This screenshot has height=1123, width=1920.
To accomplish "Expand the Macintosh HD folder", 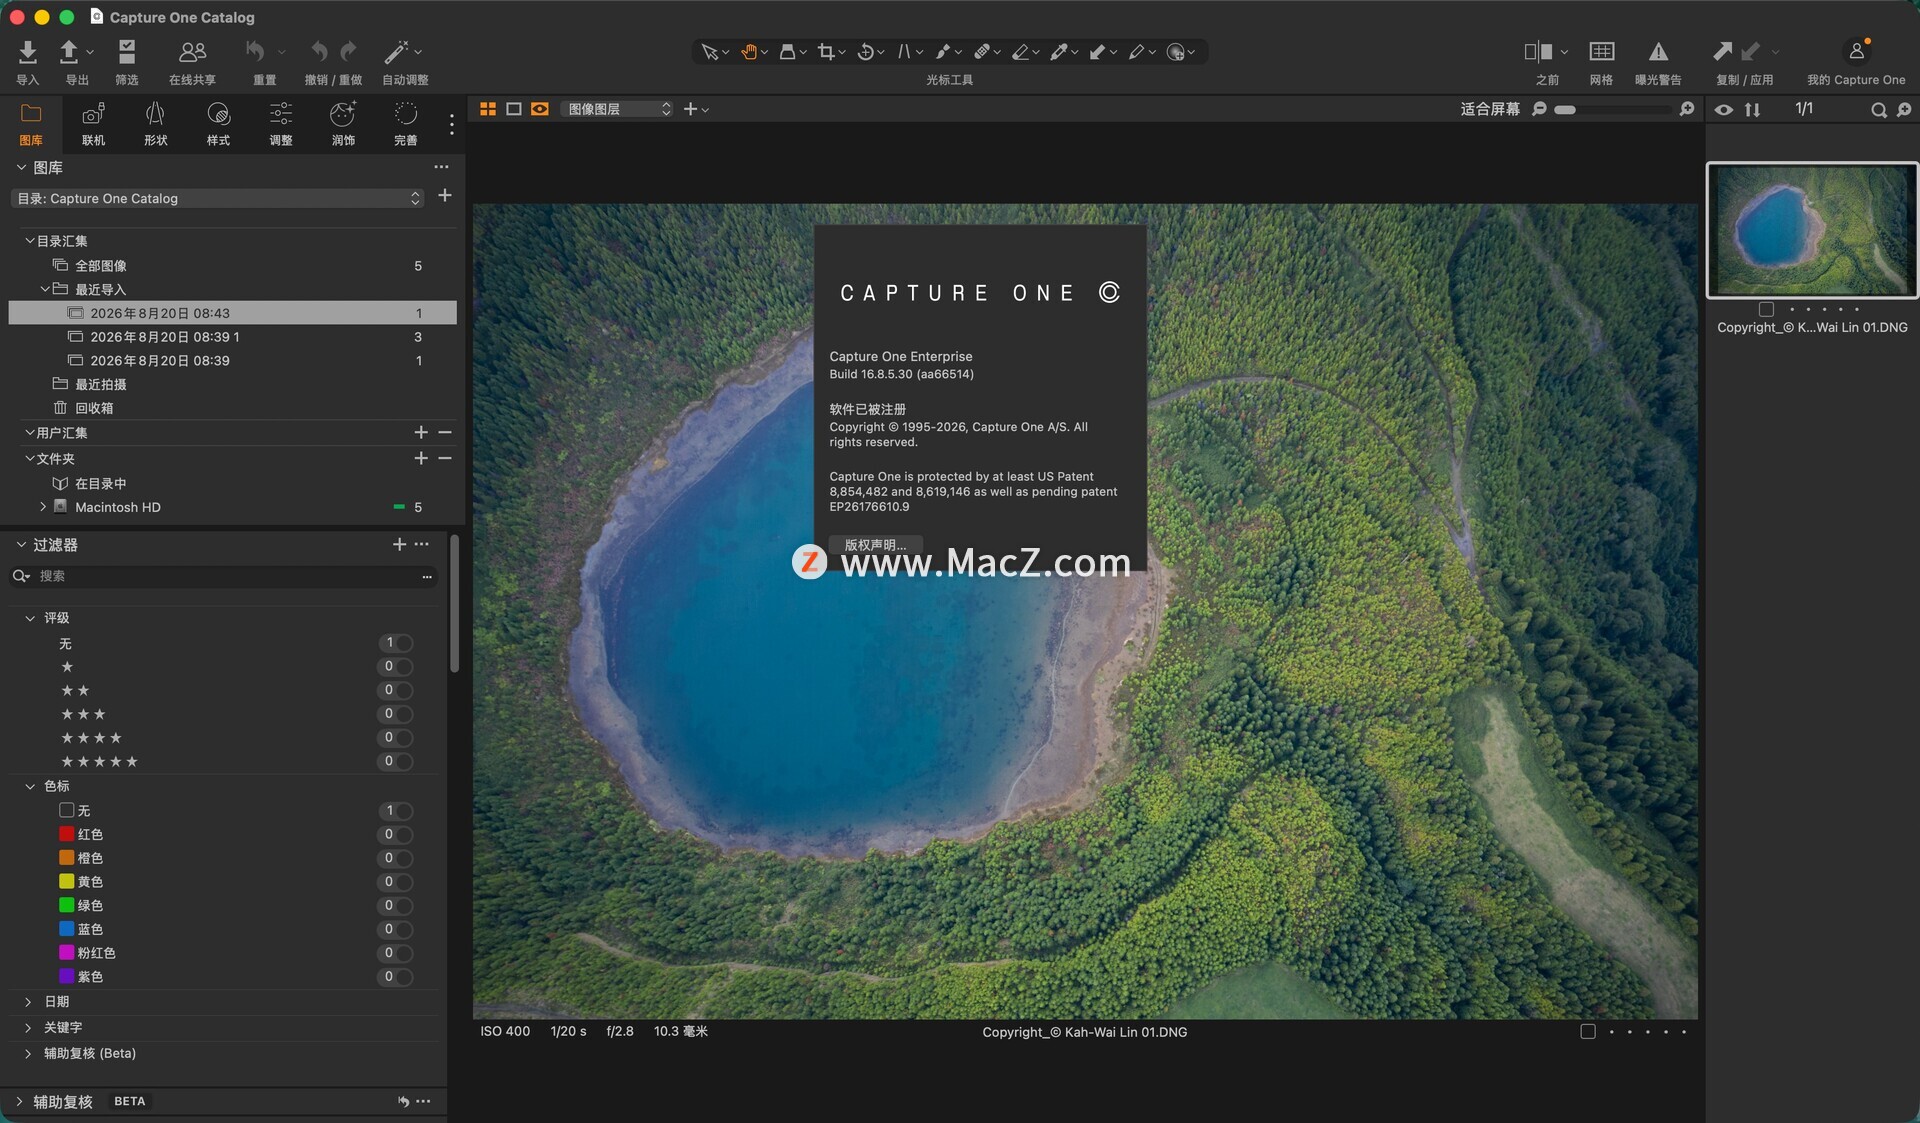I will tap(43, 507).
